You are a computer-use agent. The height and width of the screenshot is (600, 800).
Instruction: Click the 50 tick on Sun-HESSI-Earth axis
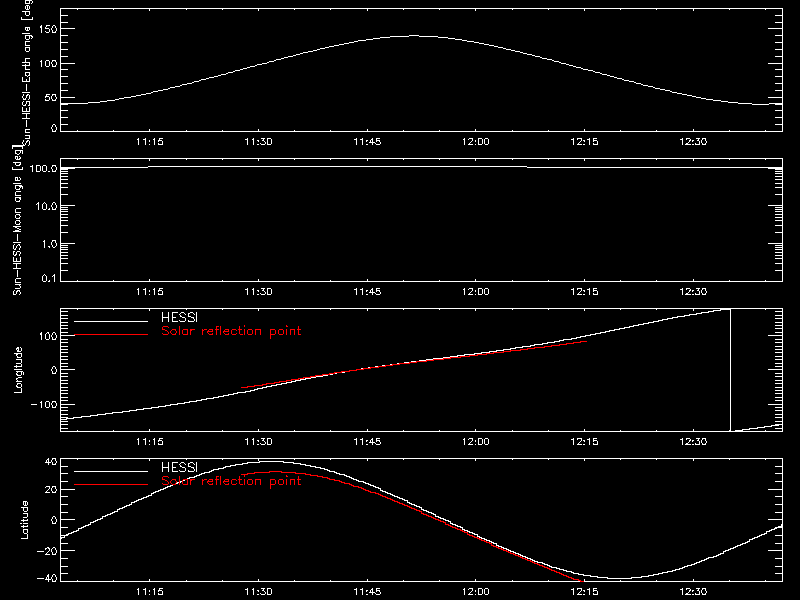[51, 98]
